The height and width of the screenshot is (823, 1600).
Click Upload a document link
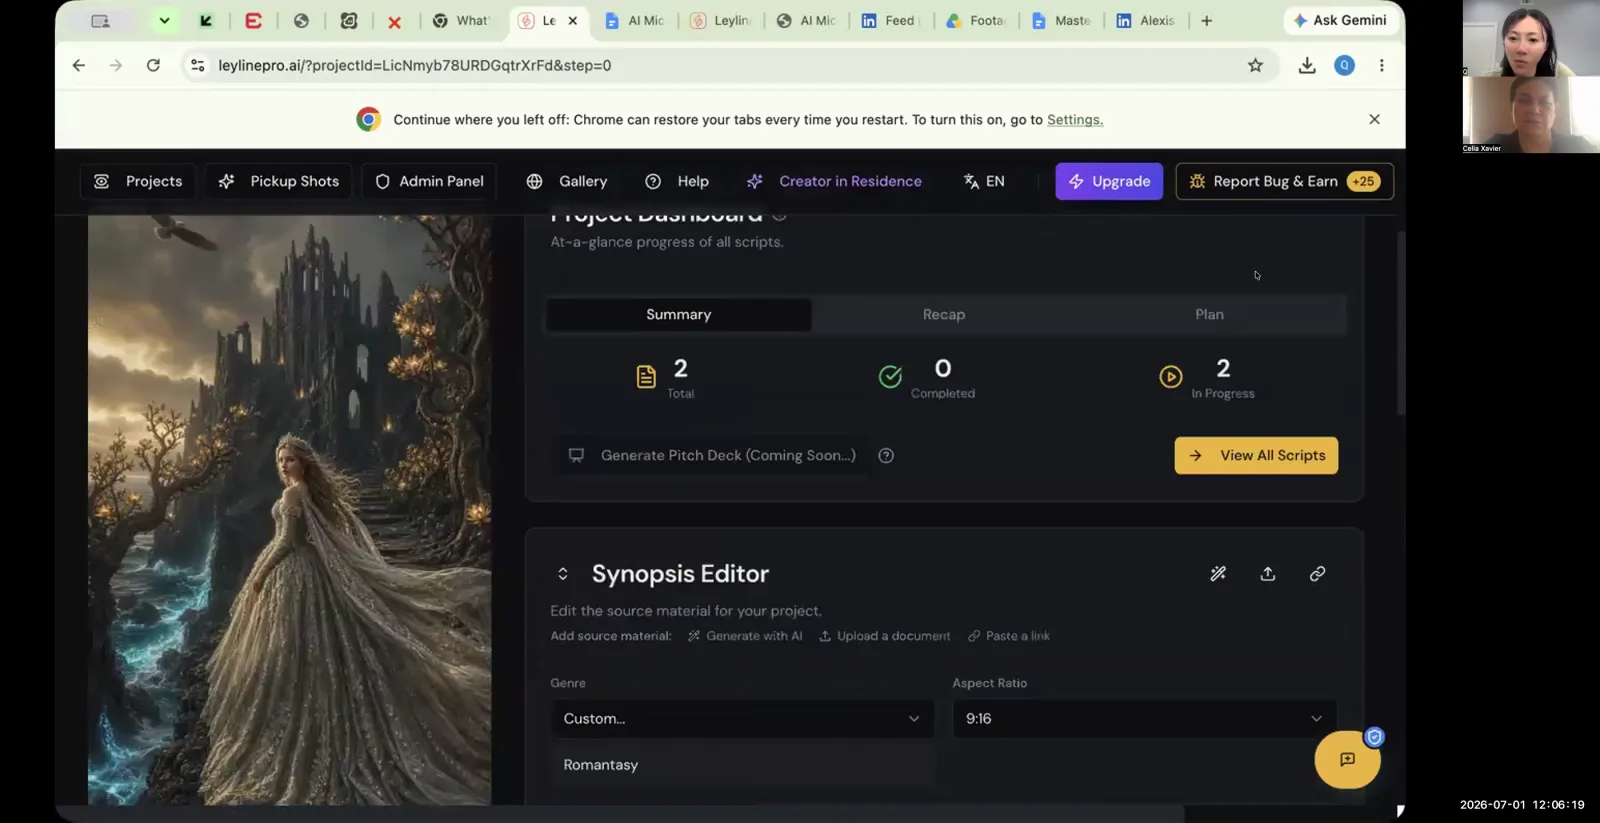885,636
